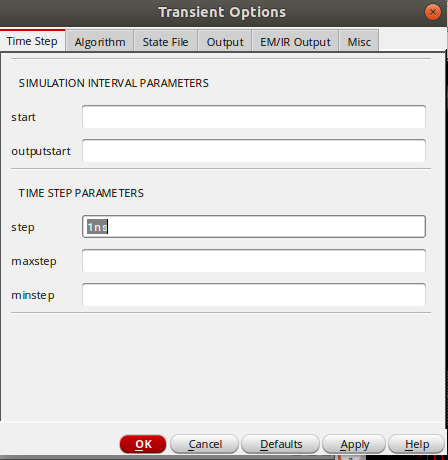This screenshot has width=448, height=460.
Task: Confirm settings with the OK button
Action: tap(143, 444)
